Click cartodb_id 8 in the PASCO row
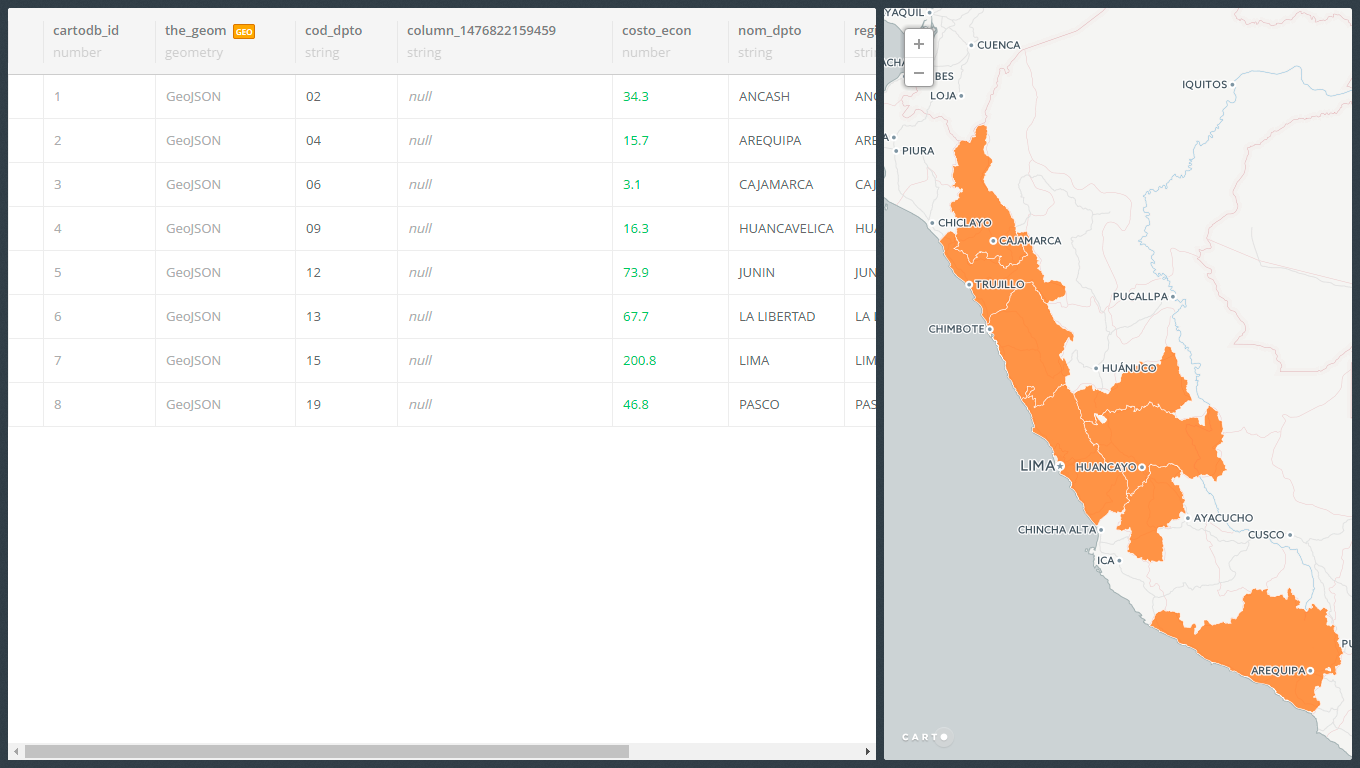The image size is (1360, 768). [x=57, y=405]
